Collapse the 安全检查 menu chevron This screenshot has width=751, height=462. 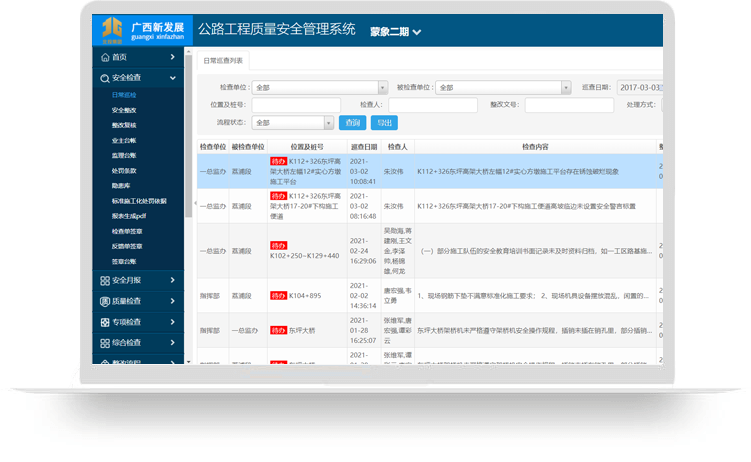pyautogui.click(x=172, y=78)
